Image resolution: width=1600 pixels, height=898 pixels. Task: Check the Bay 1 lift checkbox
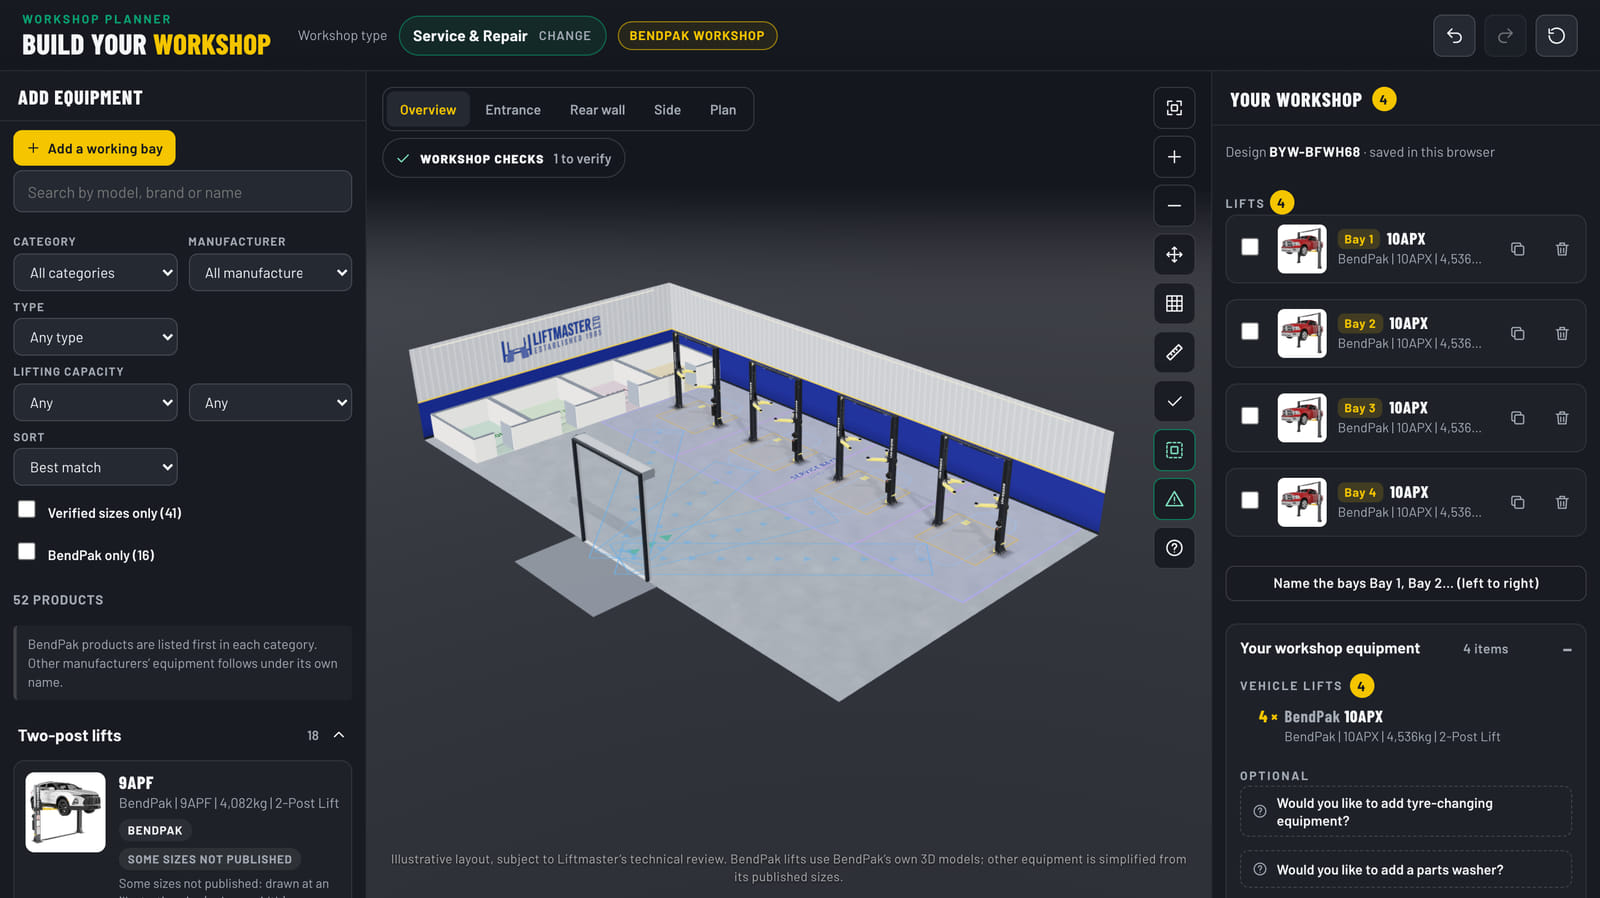(1250, 246)
